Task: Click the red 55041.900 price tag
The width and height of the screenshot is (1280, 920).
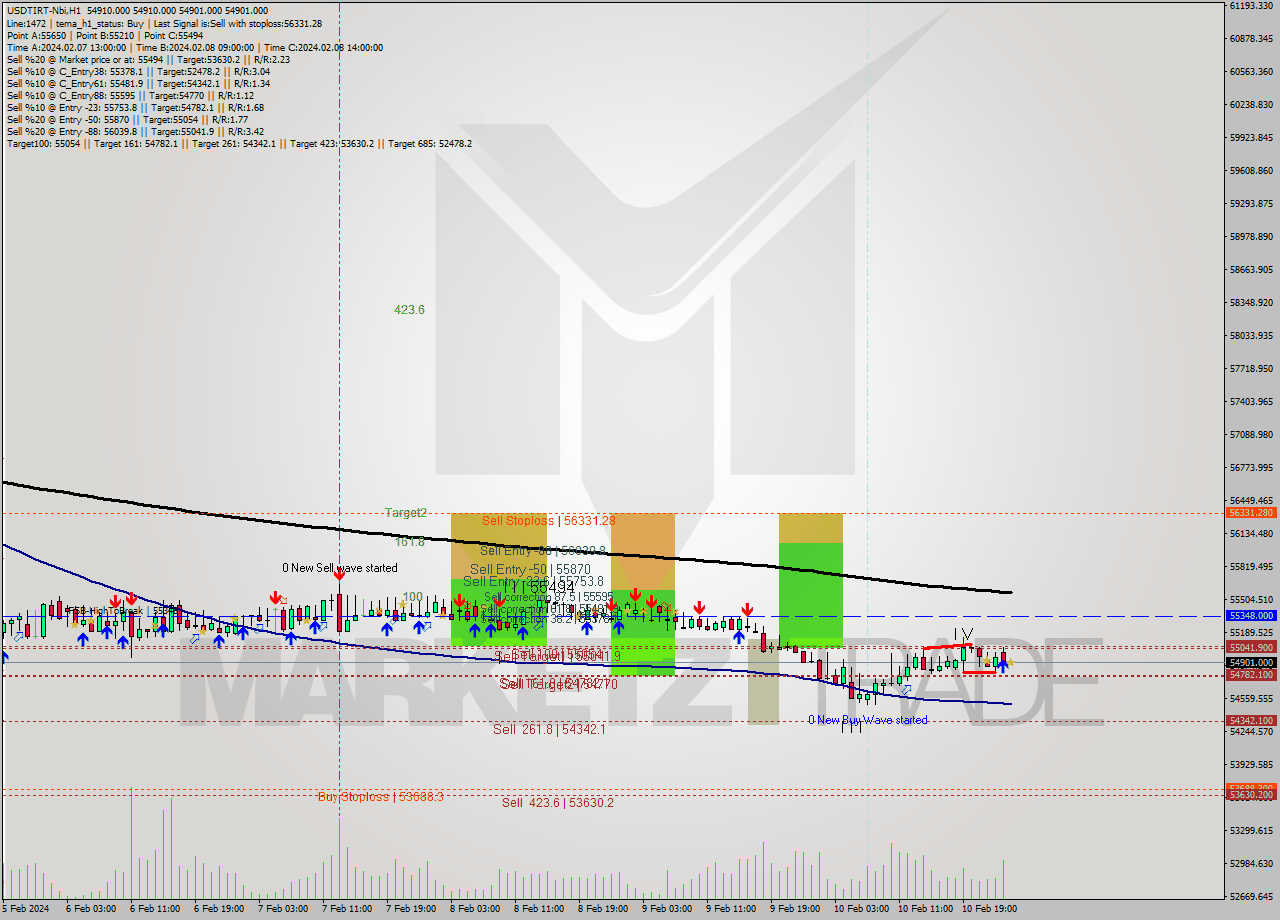Action: tap(1251, 648)
